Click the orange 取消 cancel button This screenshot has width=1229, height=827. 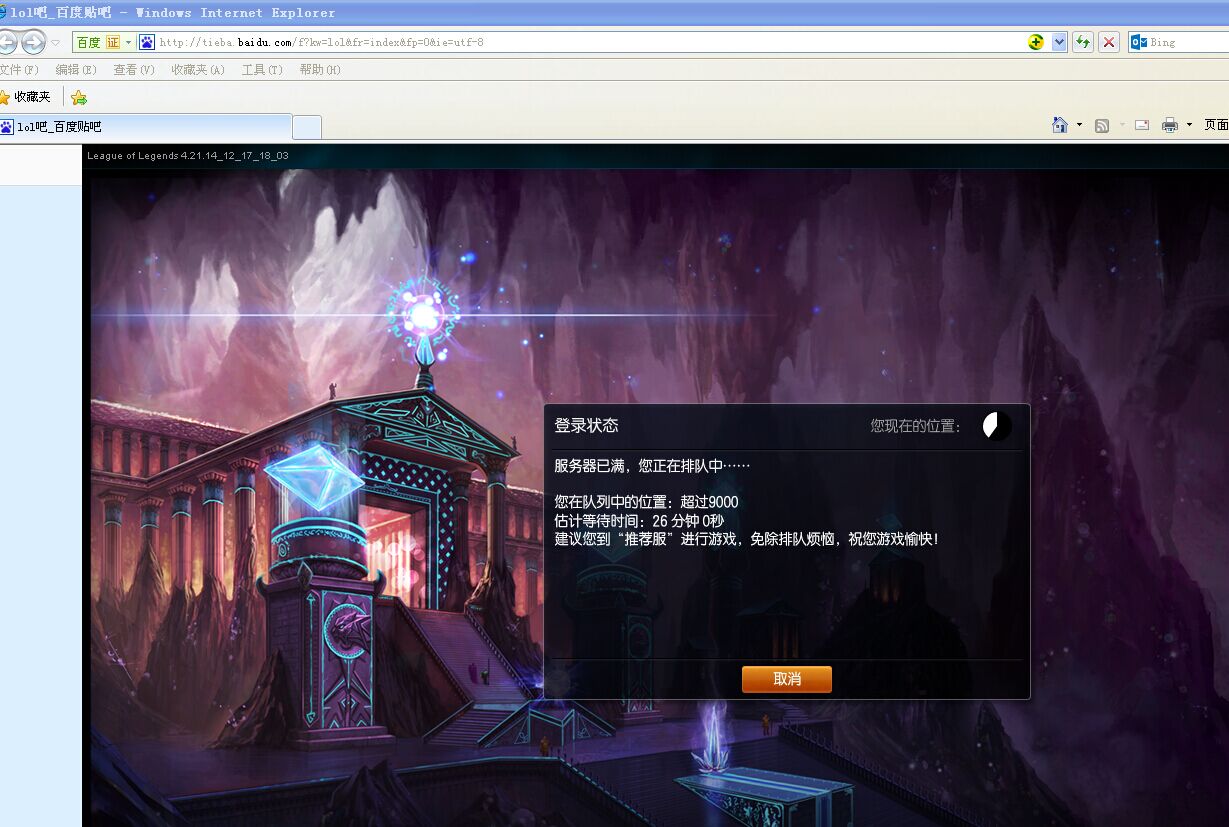787,679
